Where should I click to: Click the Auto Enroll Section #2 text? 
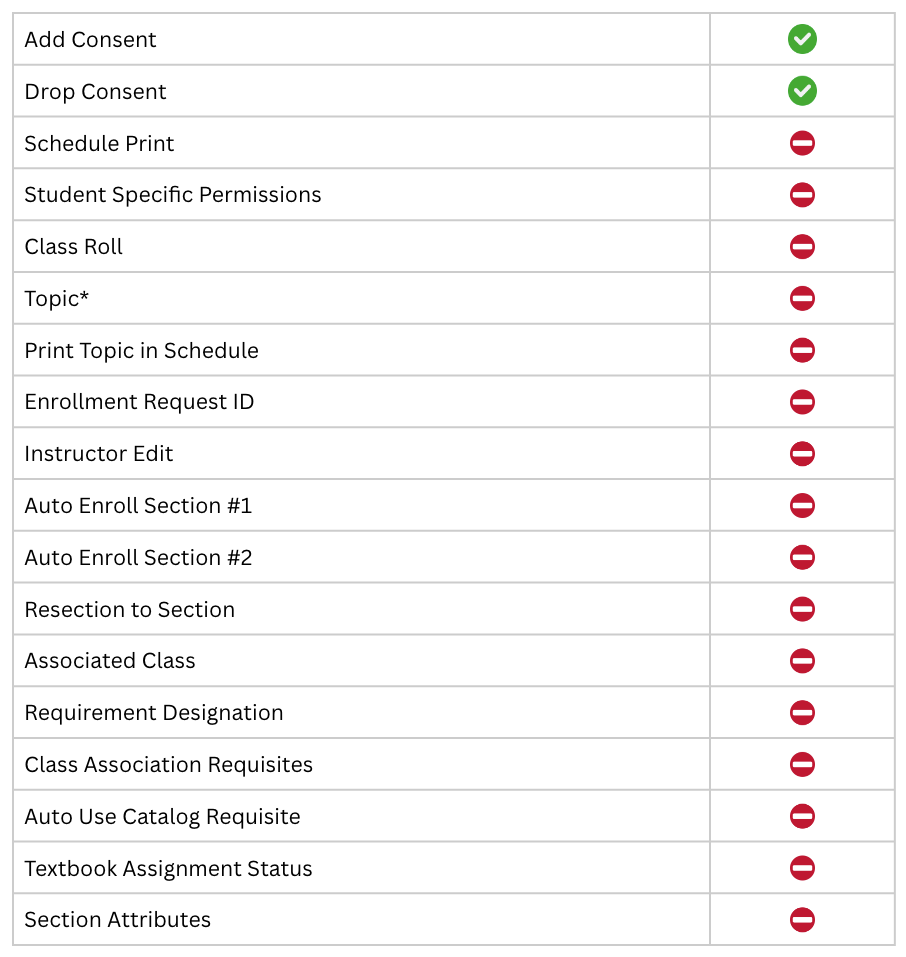(x=138, y=558)
